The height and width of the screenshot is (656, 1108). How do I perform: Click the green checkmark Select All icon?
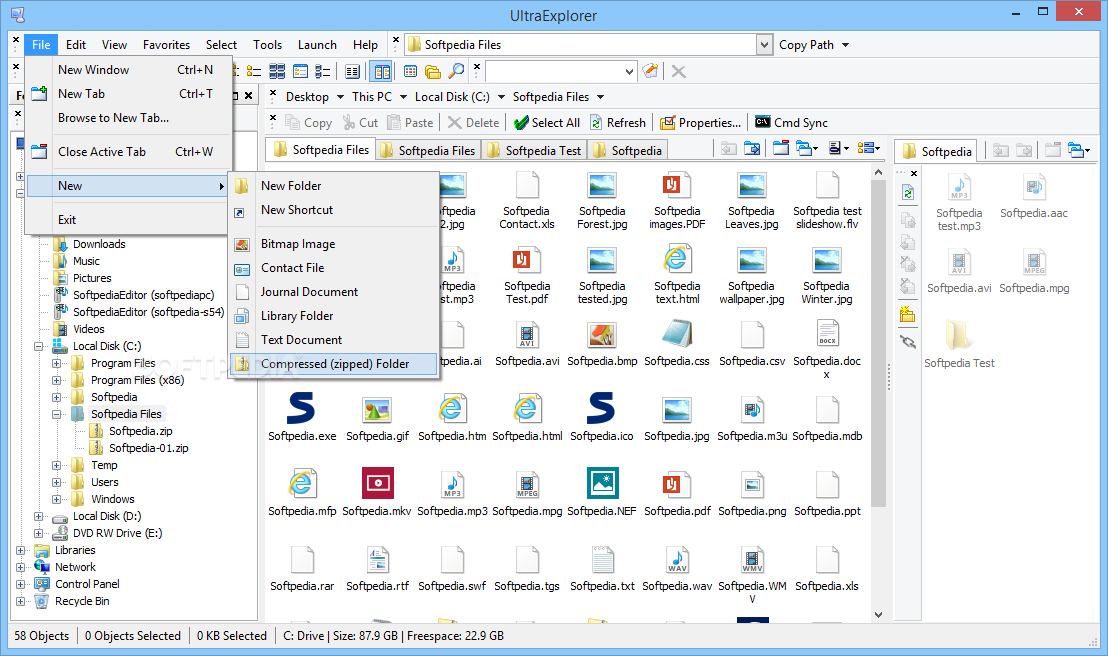521,123
